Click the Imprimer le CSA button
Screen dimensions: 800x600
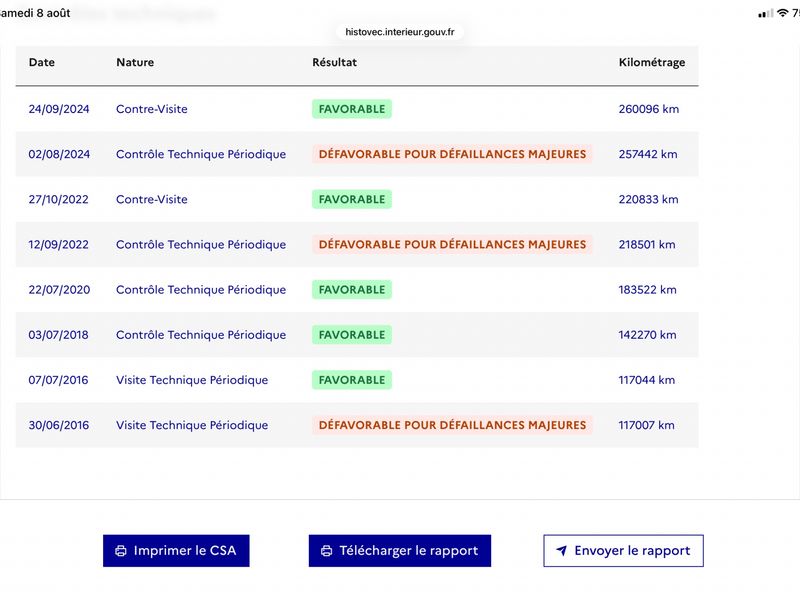pyautogui.click(x=176, y=551)
